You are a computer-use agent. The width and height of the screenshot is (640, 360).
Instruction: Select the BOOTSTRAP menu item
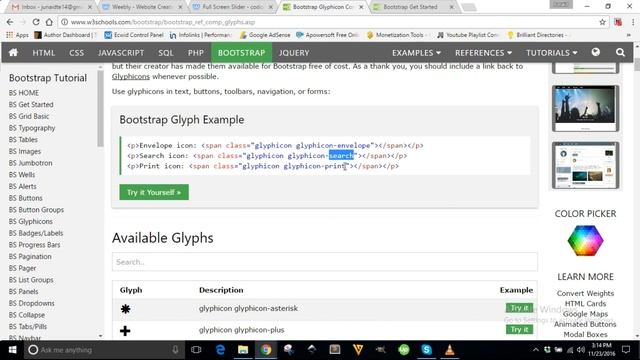point(241,53)
